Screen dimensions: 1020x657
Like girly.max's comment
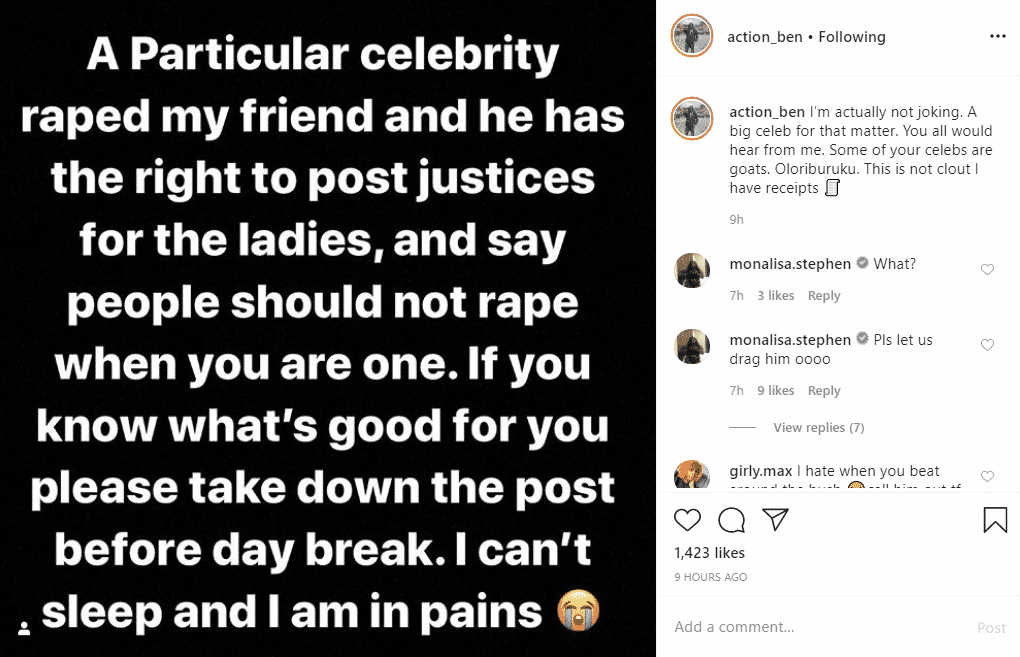pos(988,476)
